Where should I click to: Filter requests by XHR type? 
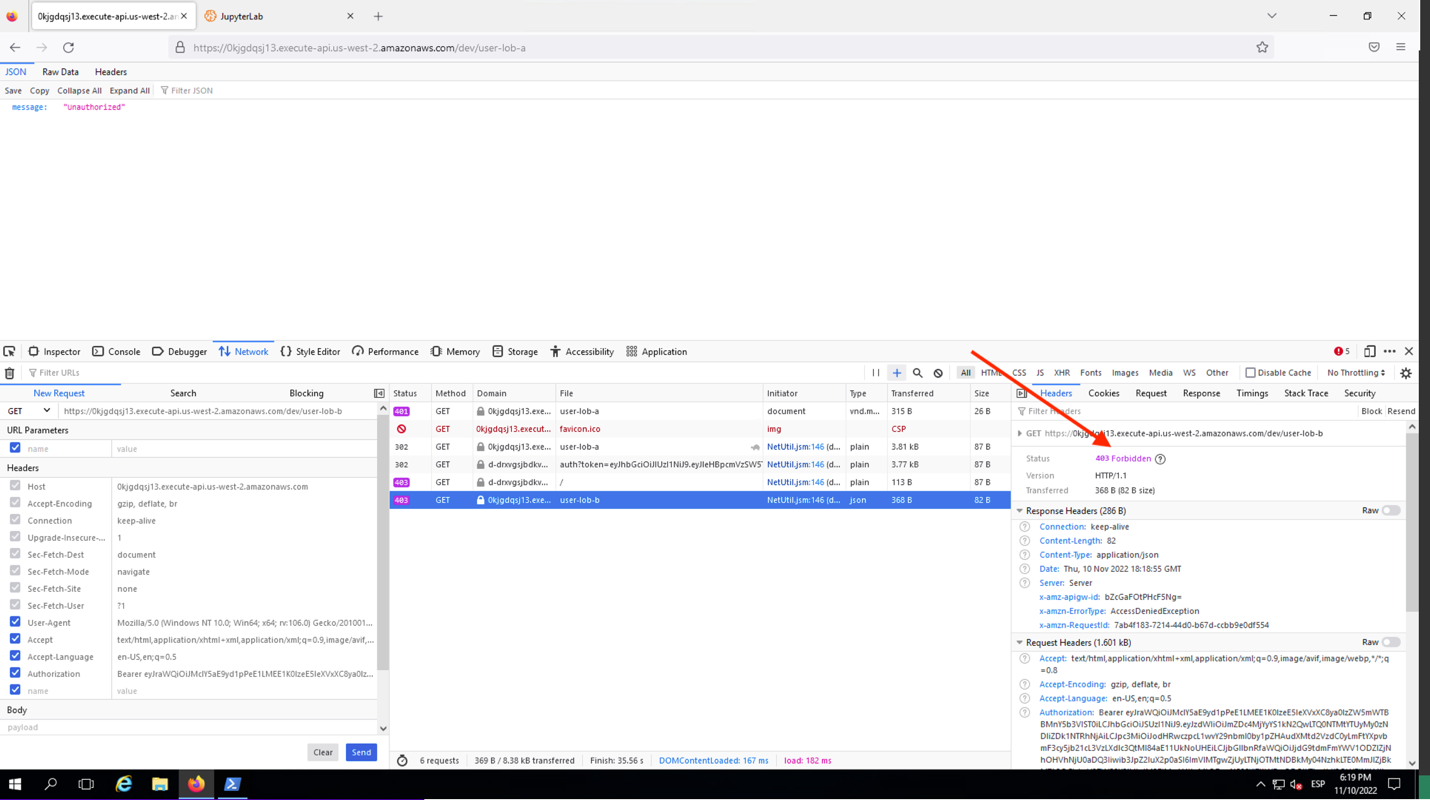click(x=1062, y=373)
